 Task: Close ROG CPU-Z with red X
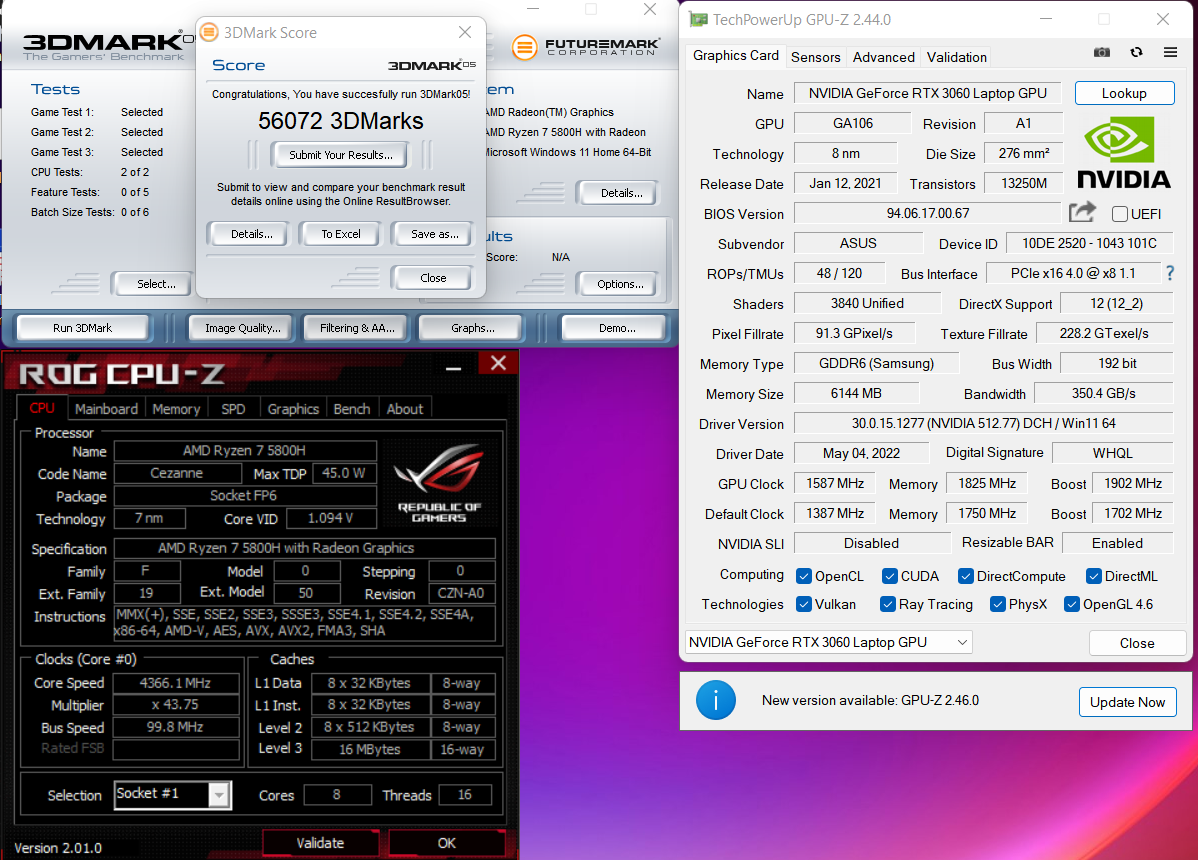pyautogui.click(x=498, y=363)
